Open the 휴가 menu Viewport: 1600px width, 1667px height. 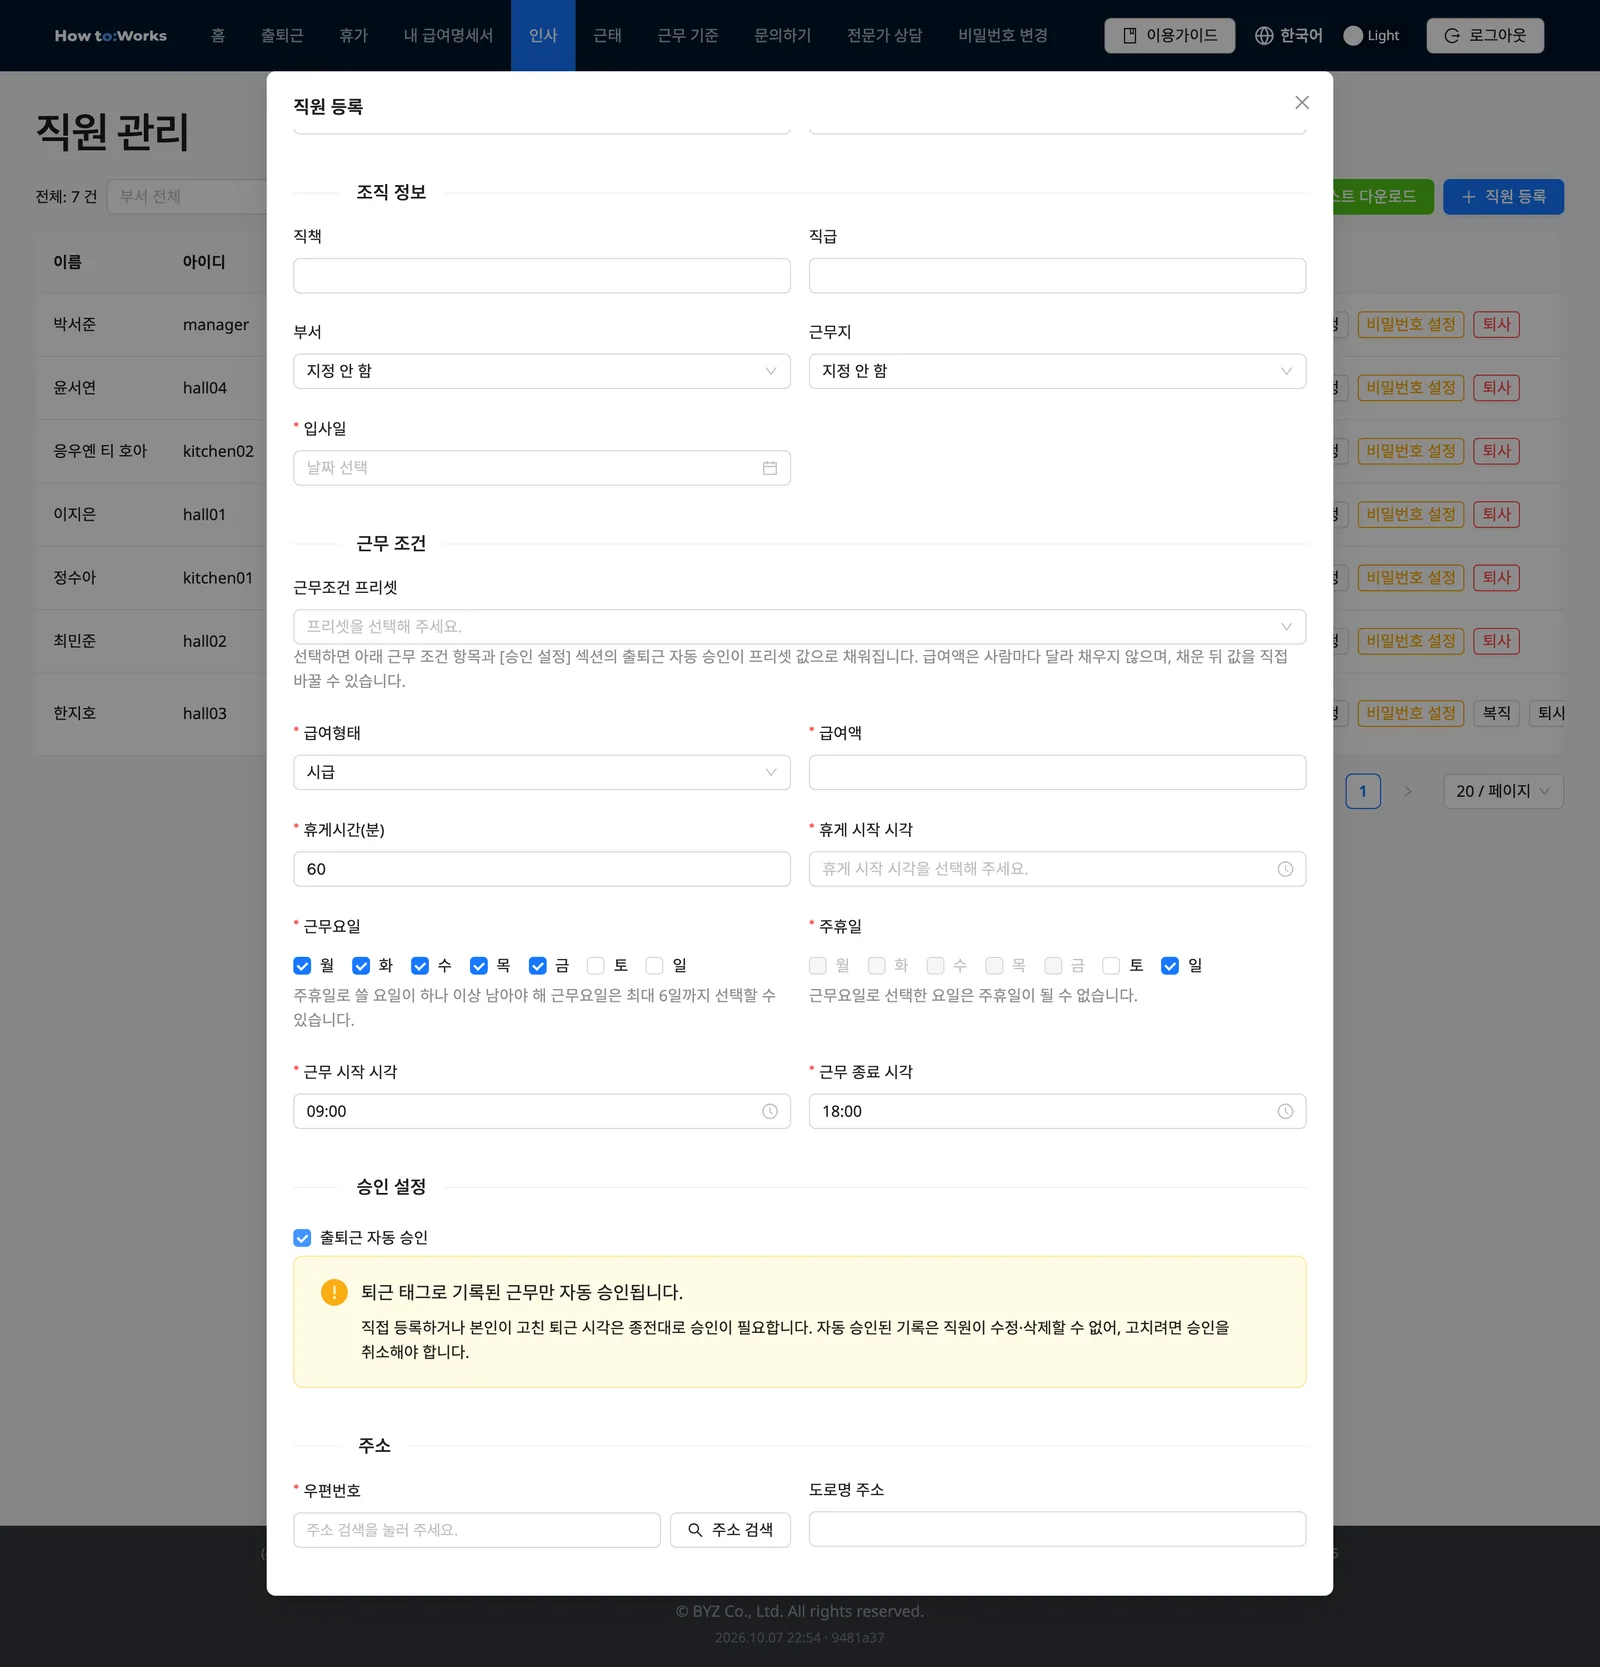point(354,36)
